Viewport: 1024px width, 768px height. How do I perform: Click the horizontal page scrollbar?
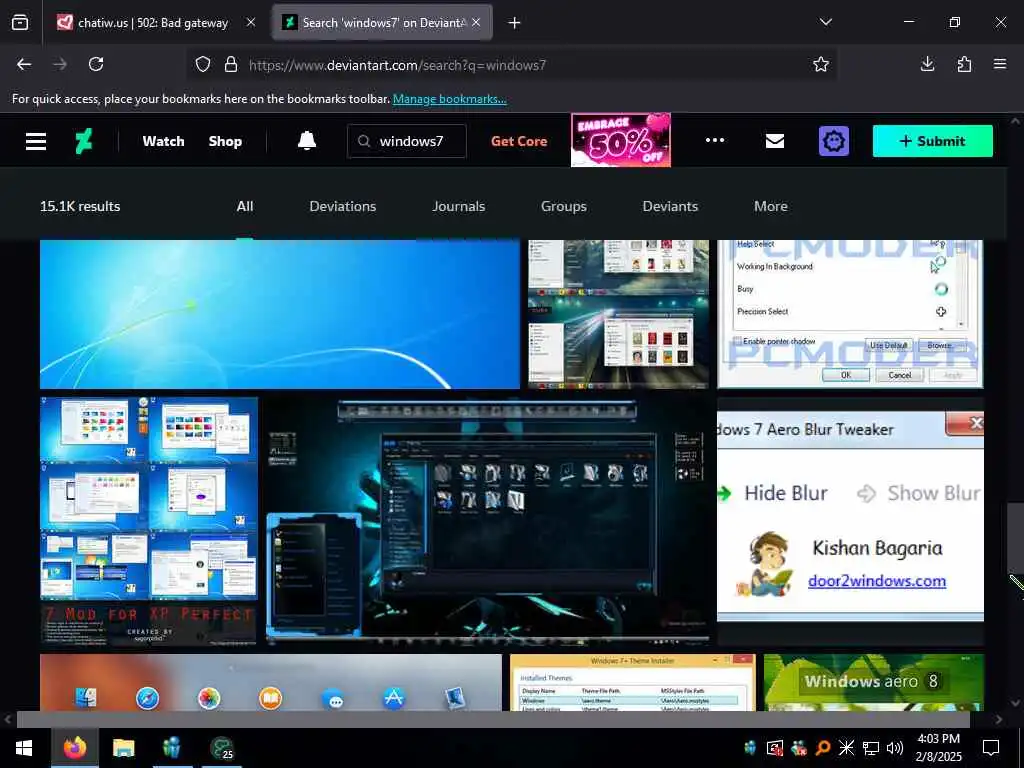(x=493, y=720)
